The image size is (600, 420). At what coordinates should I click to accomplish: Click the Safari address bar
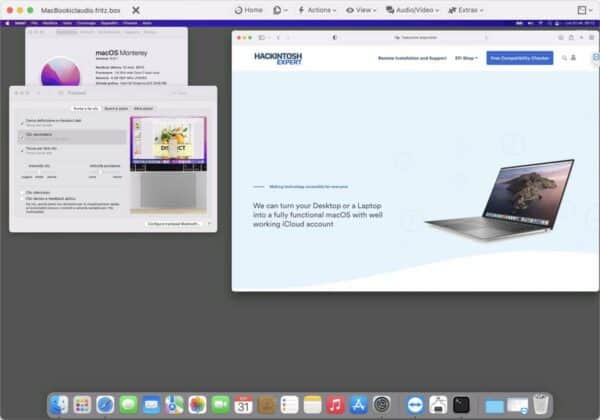(x=416, y=37)
